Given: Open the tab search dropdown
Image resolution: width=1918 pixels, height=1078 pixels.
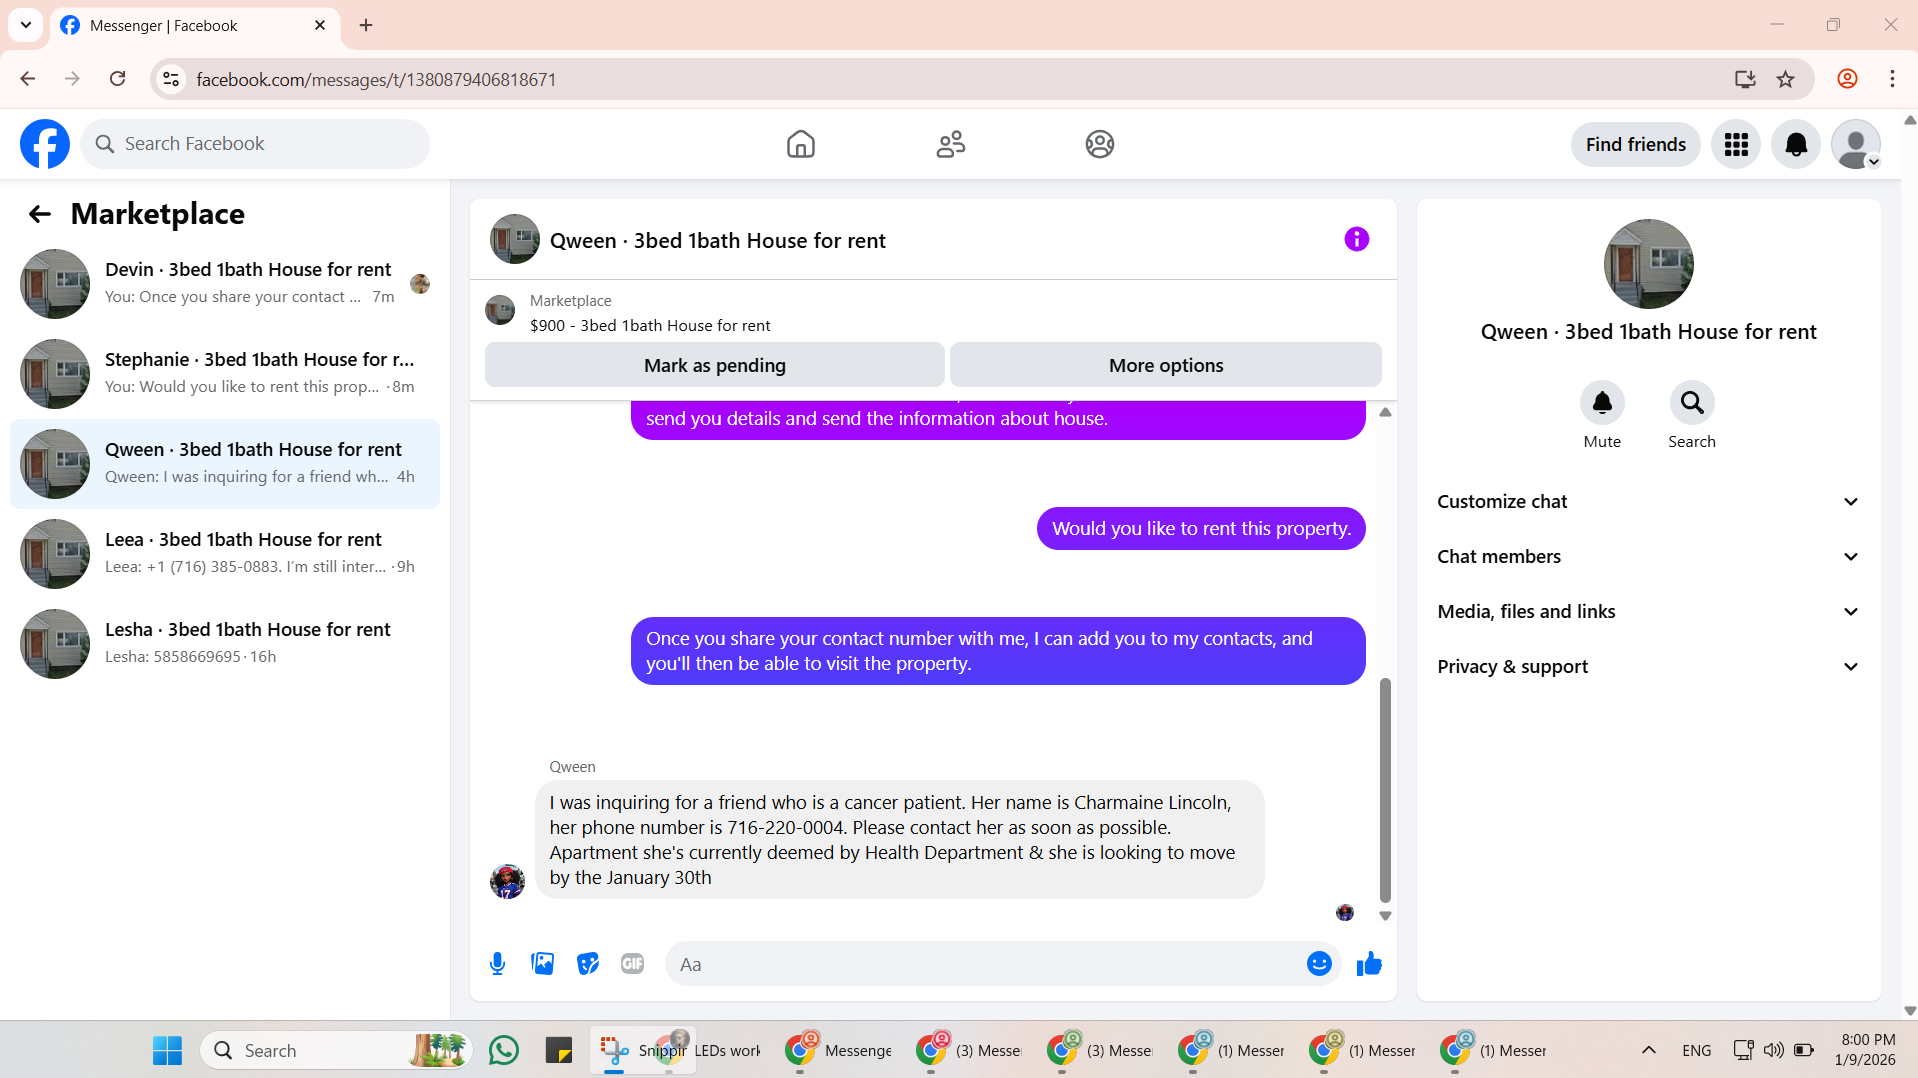Looking at the screenshot, I should 26,25.
